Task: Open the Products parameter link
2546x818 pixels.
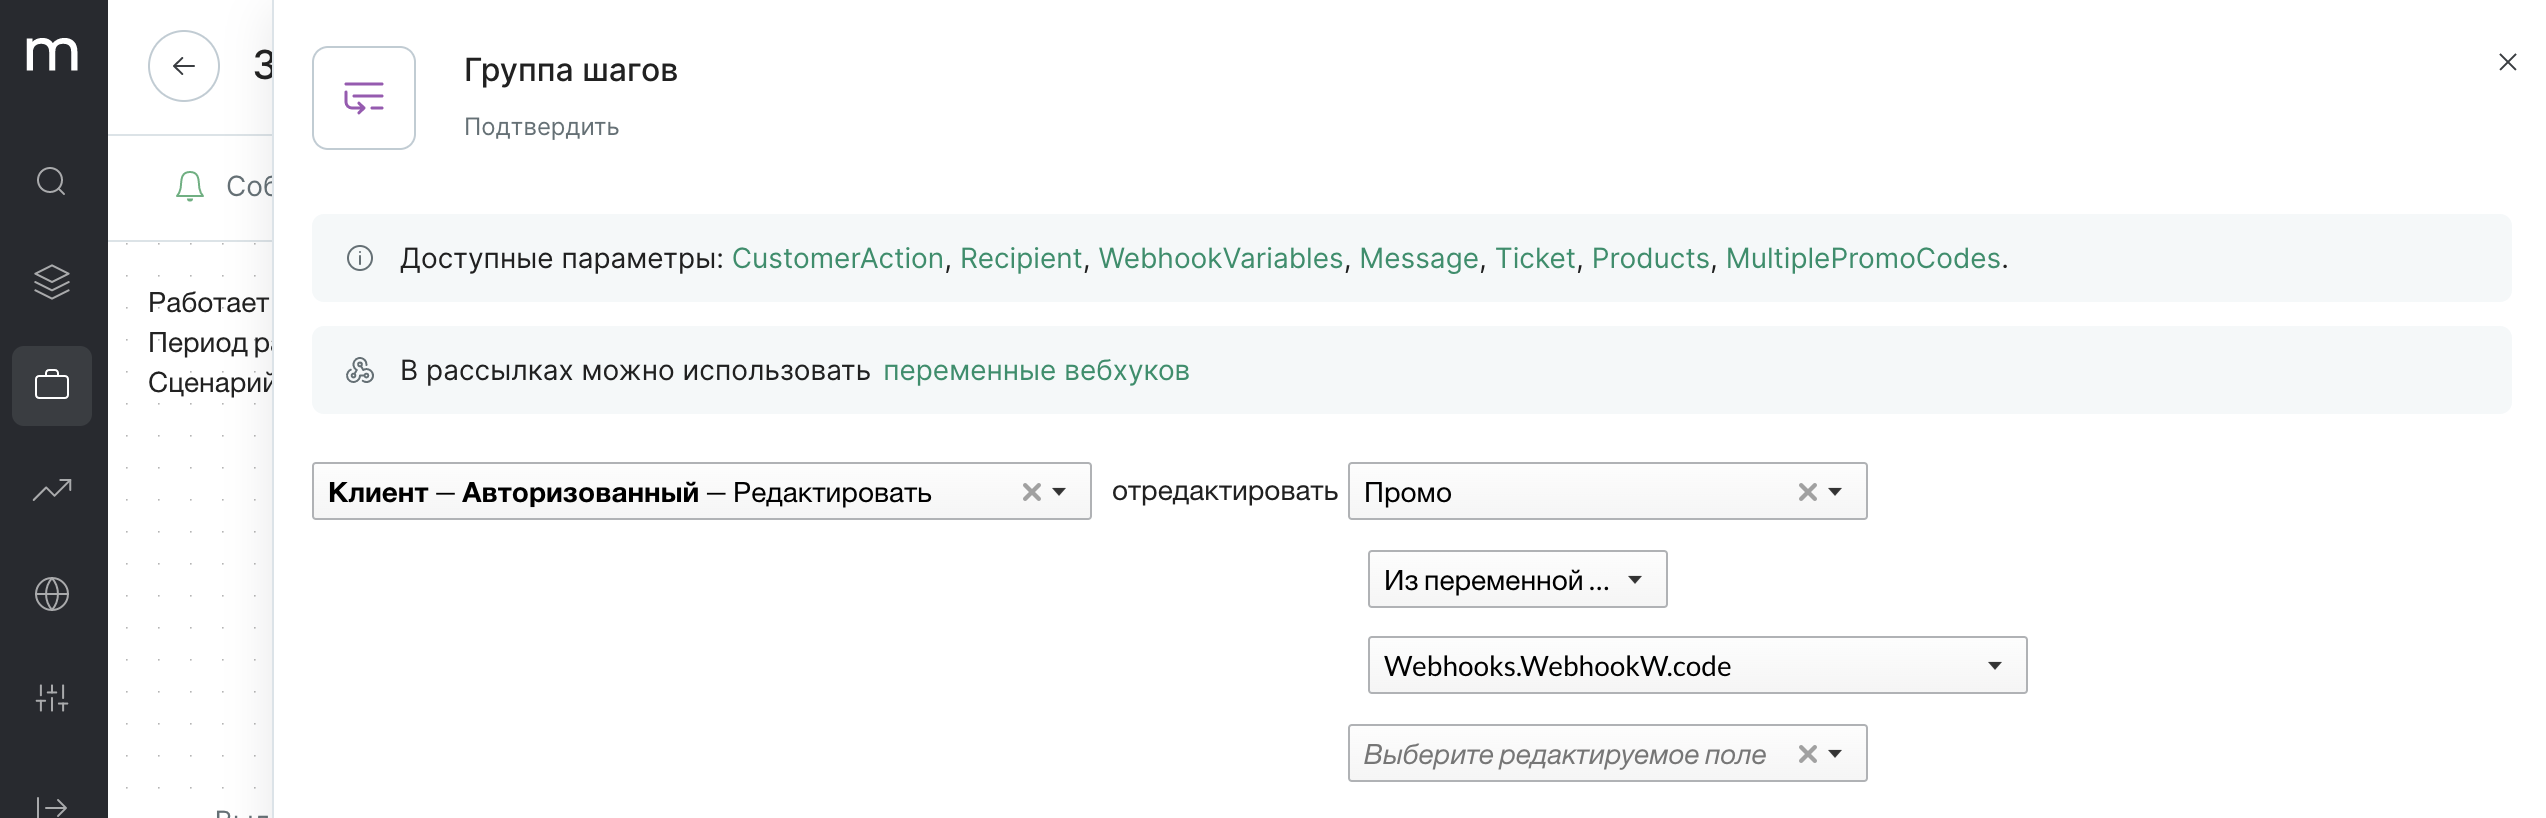Action: (1651, 258)
